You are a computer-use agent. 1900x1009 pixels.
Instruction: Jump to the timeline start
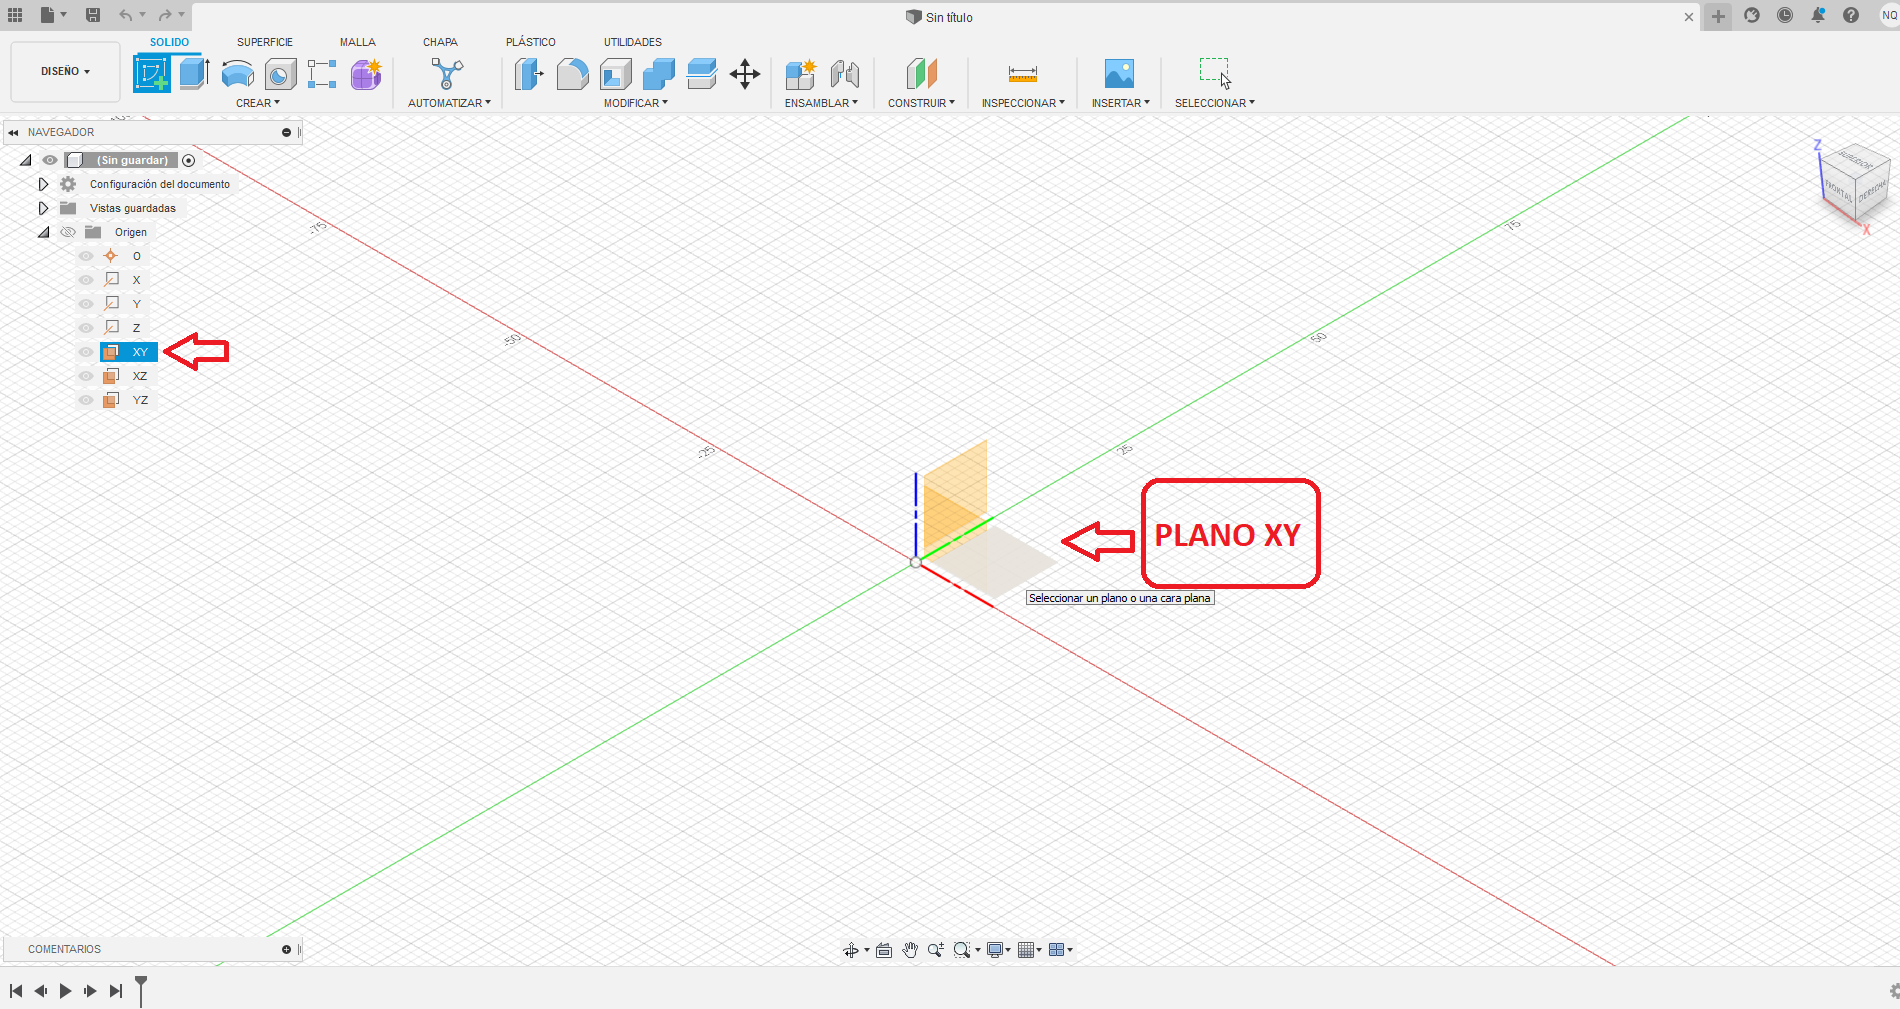click(x=16, y=991)
